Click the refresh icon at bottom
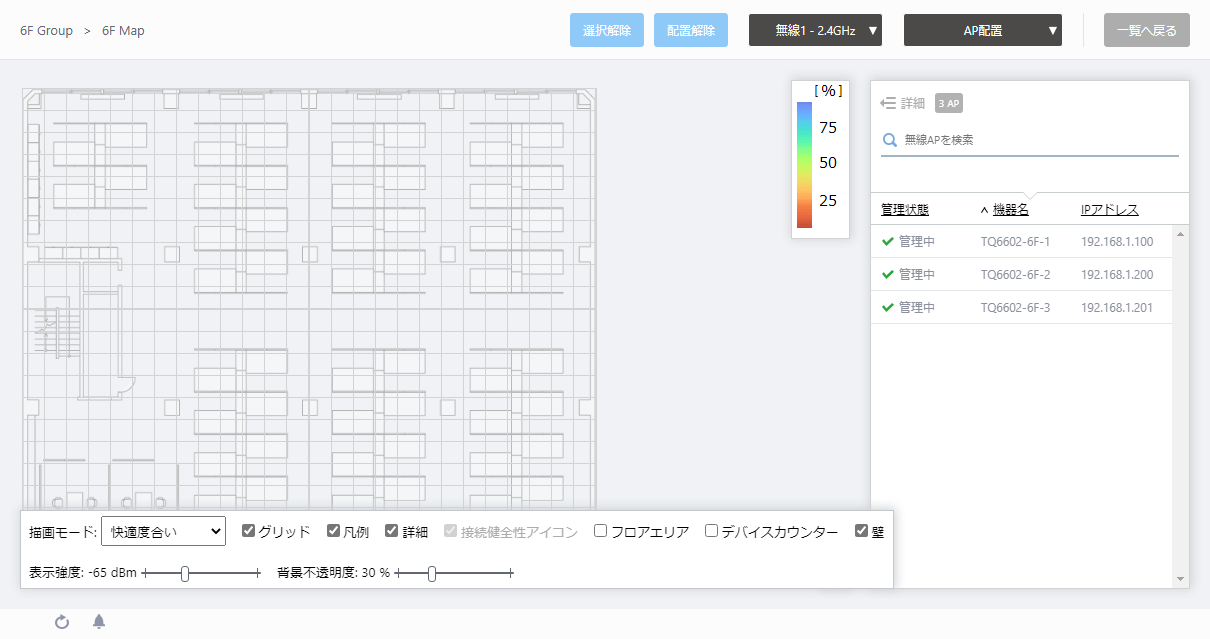The image size is (1210, 639). point(62,622)
